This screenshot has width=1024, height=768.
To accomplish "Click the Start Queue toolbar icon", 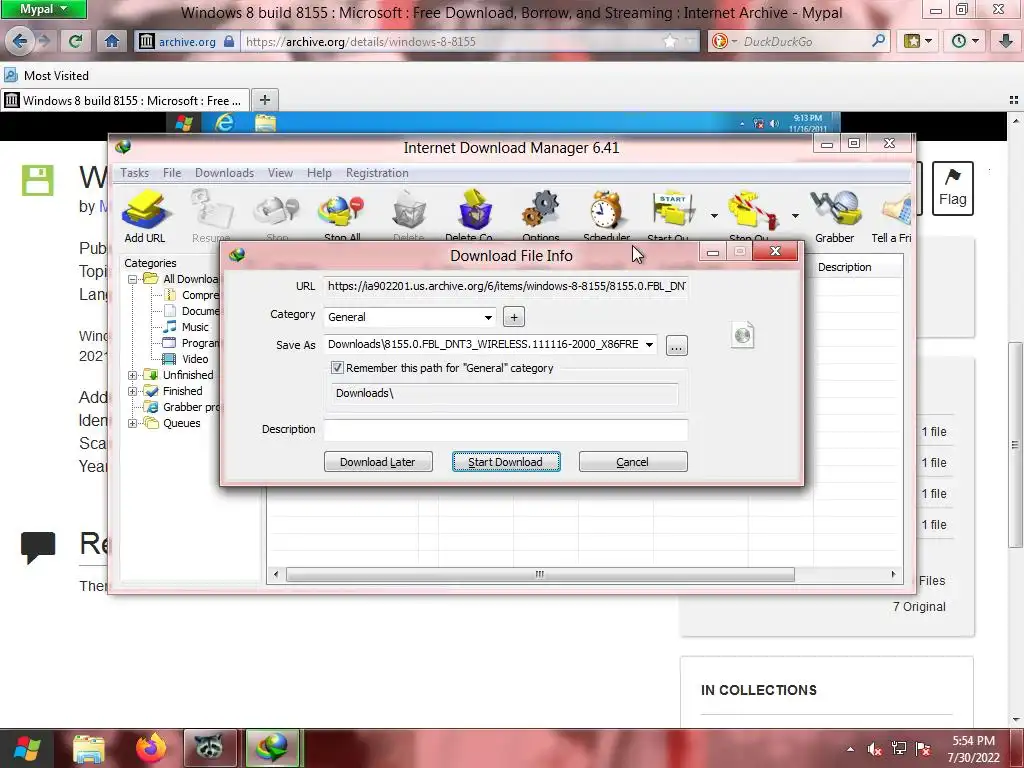I will pyautogui.click(x=673, y=210).
